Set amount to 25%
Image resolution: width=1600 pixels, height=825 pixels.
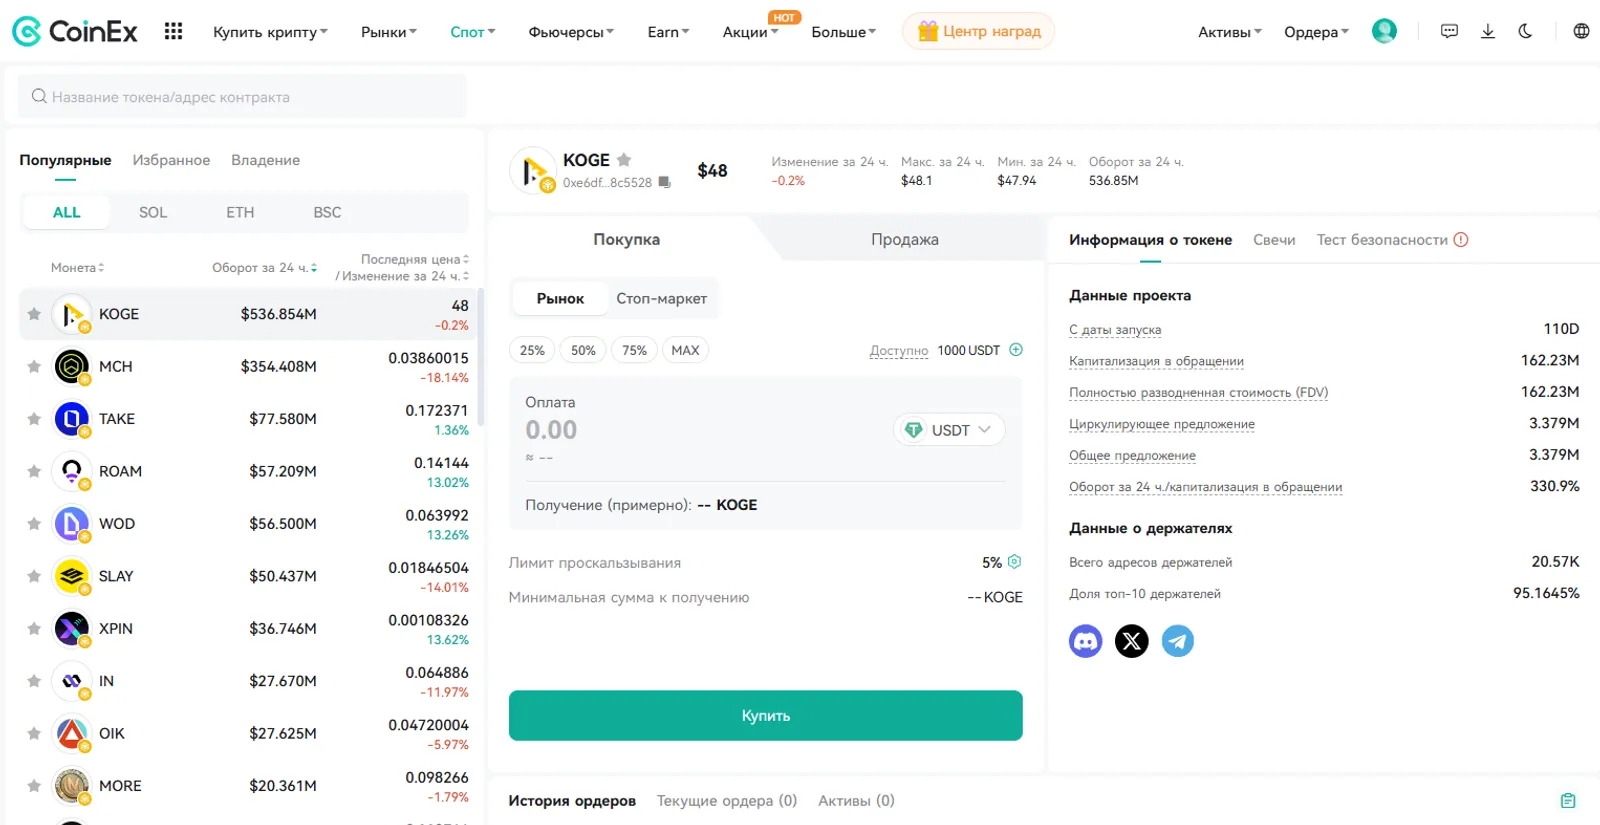(x=532, y=350)
